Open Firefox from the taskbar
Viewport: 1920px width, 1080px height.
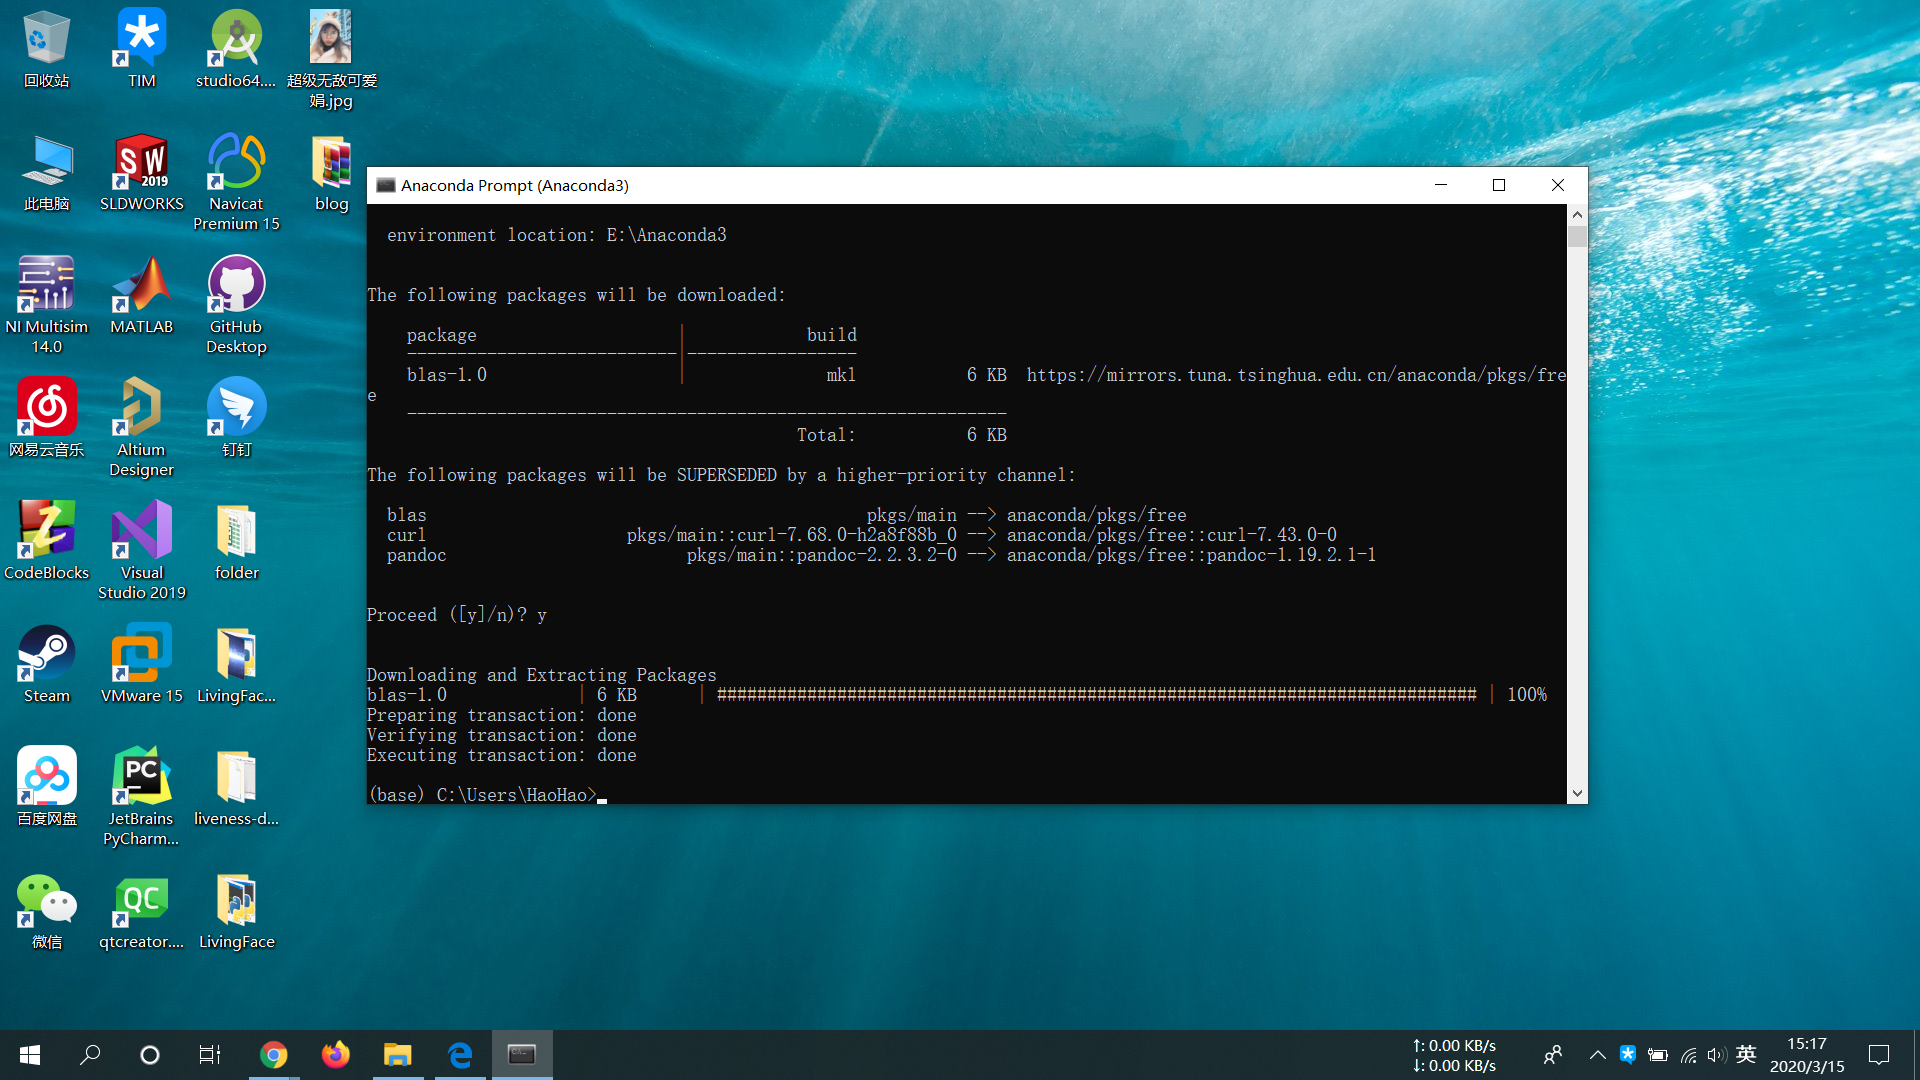click(336, 1054)
